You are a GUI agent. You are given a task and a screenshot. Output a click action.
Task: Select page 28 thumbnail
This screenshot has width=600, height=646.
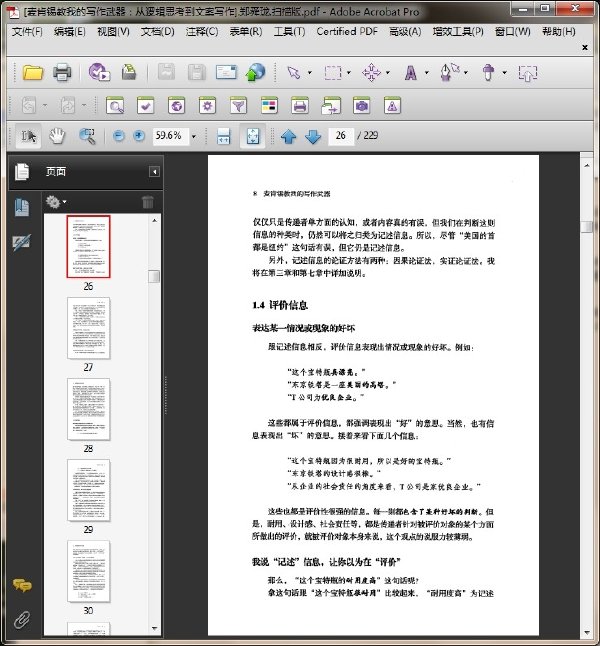pyautogui.click(x=89, y=409)
